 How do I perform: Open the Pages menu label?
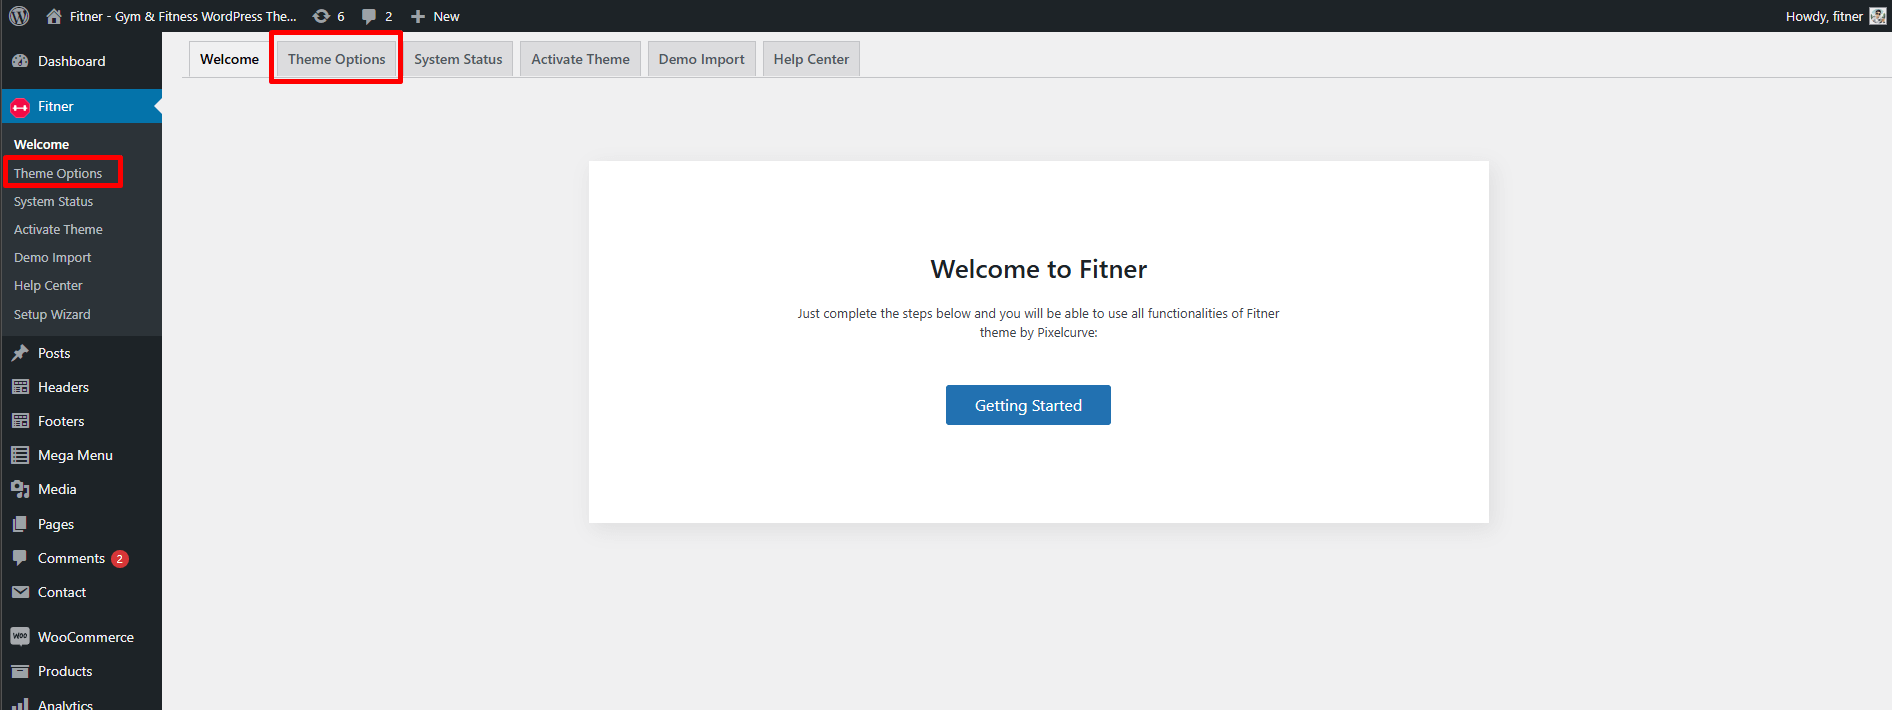coord(56,524)
